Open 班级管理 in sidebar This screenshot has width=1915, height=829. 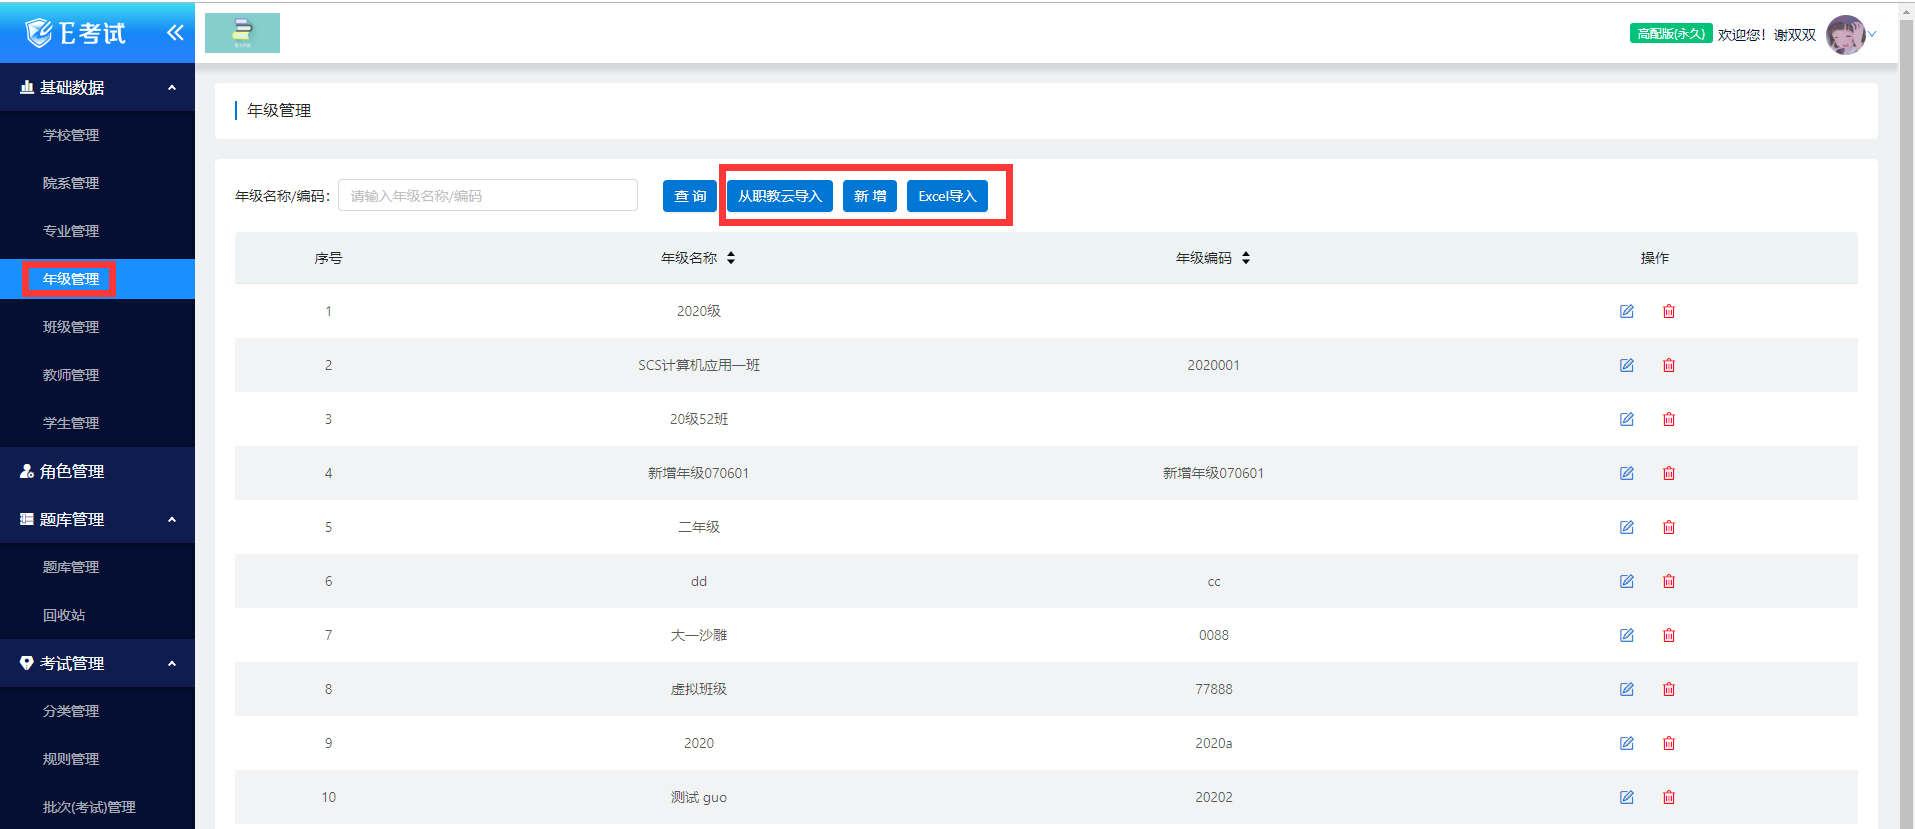pos(71,327)
